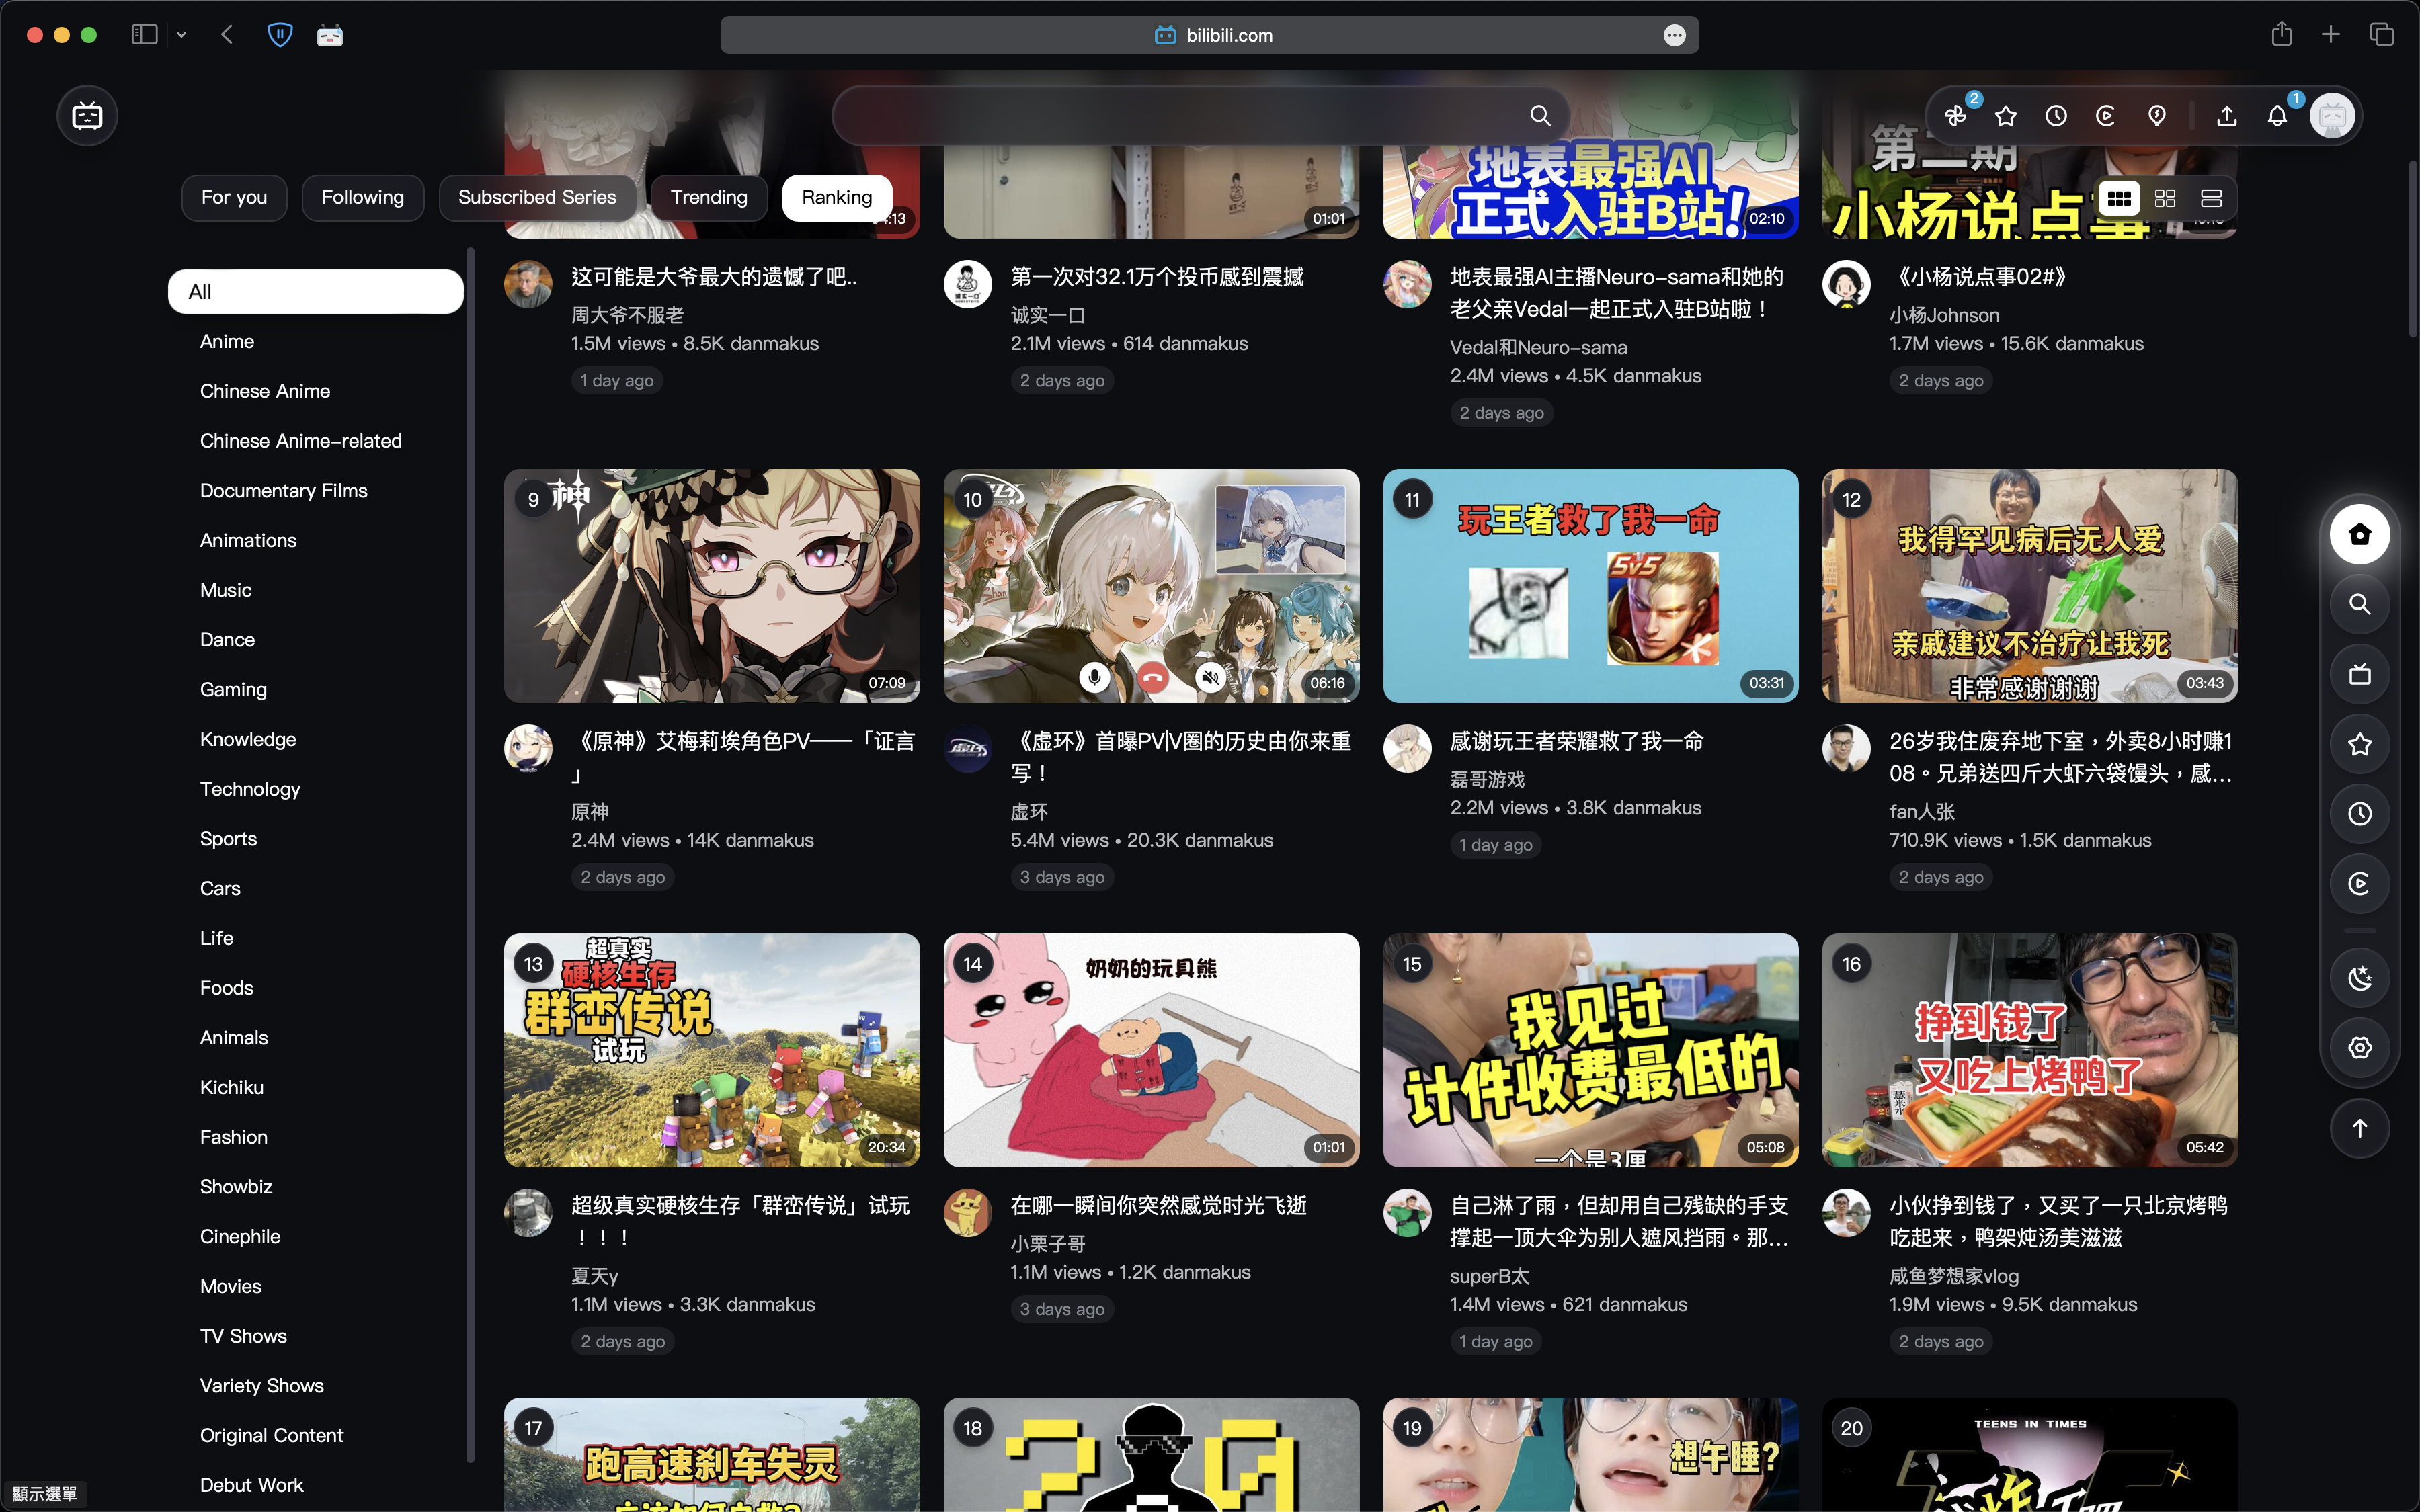Select the home icon in the right sidebar
Viewport: 2420px width, 1512px height.
click(2359, 534)
